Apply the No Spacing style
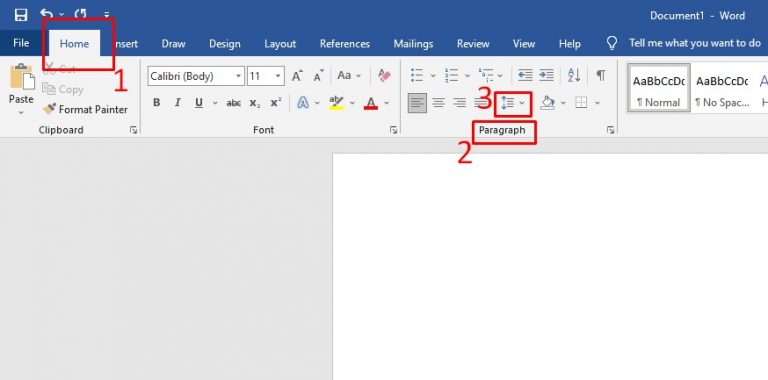The image size is (768, 380). click(722, 88)
